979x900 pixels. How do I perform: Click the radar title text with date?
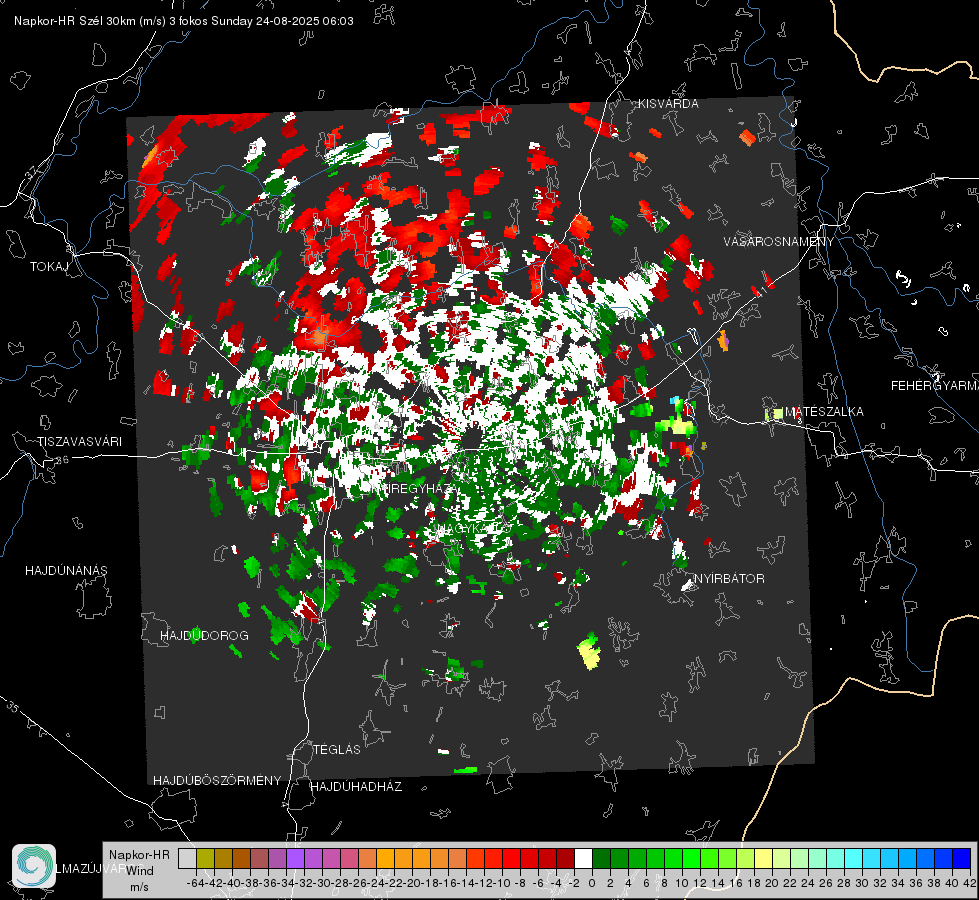coord(184,21)
